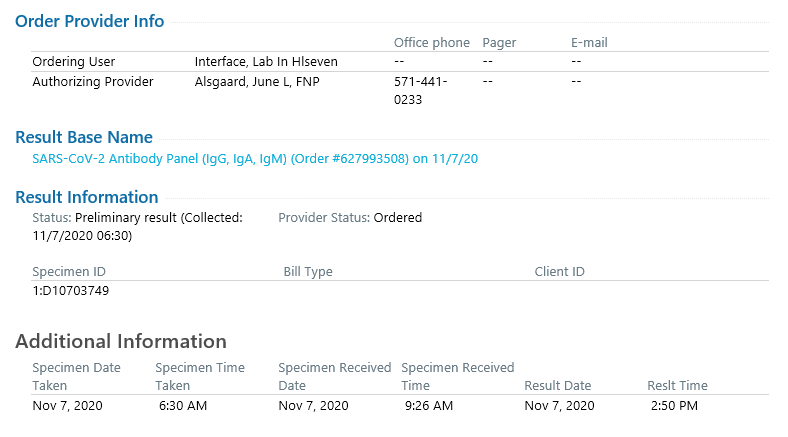Click the Result Date column header

click(557, 385)
